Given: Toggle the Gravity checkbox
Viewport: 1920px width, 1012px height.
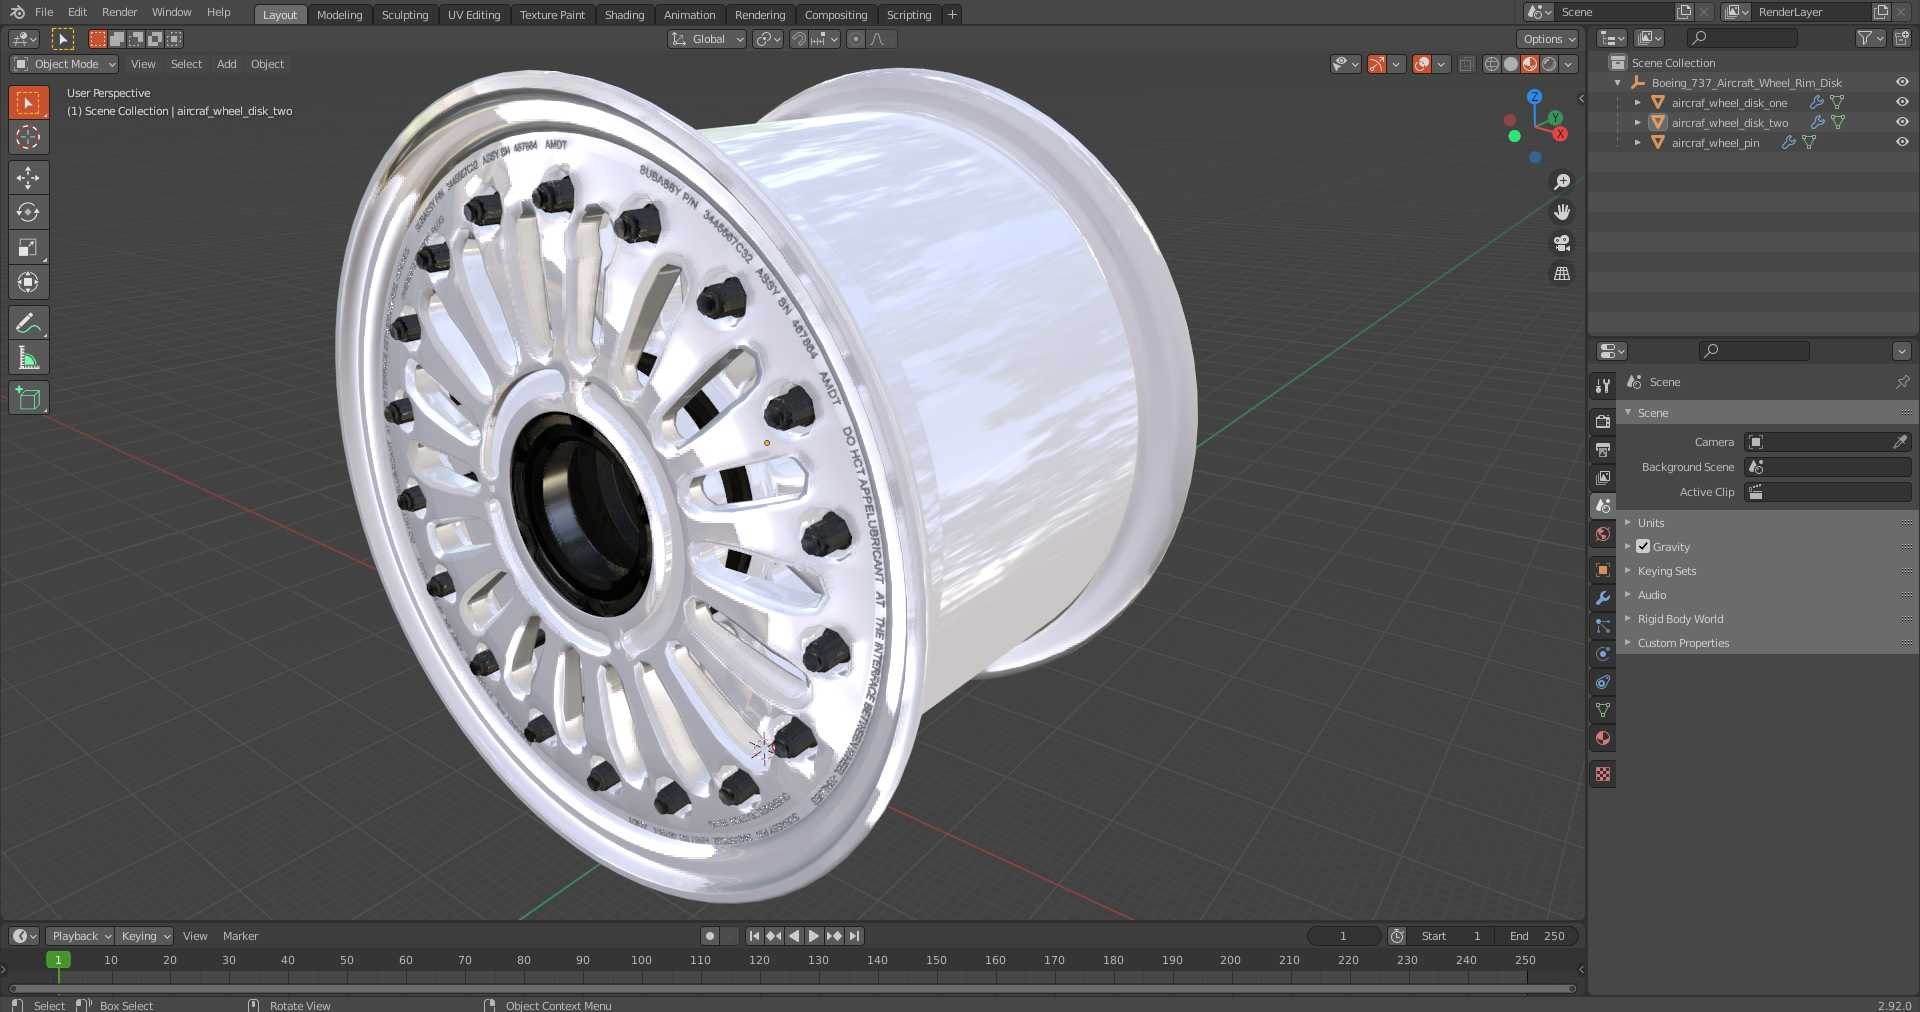Looking at the screenshot, I should (x=1643, y=546).
